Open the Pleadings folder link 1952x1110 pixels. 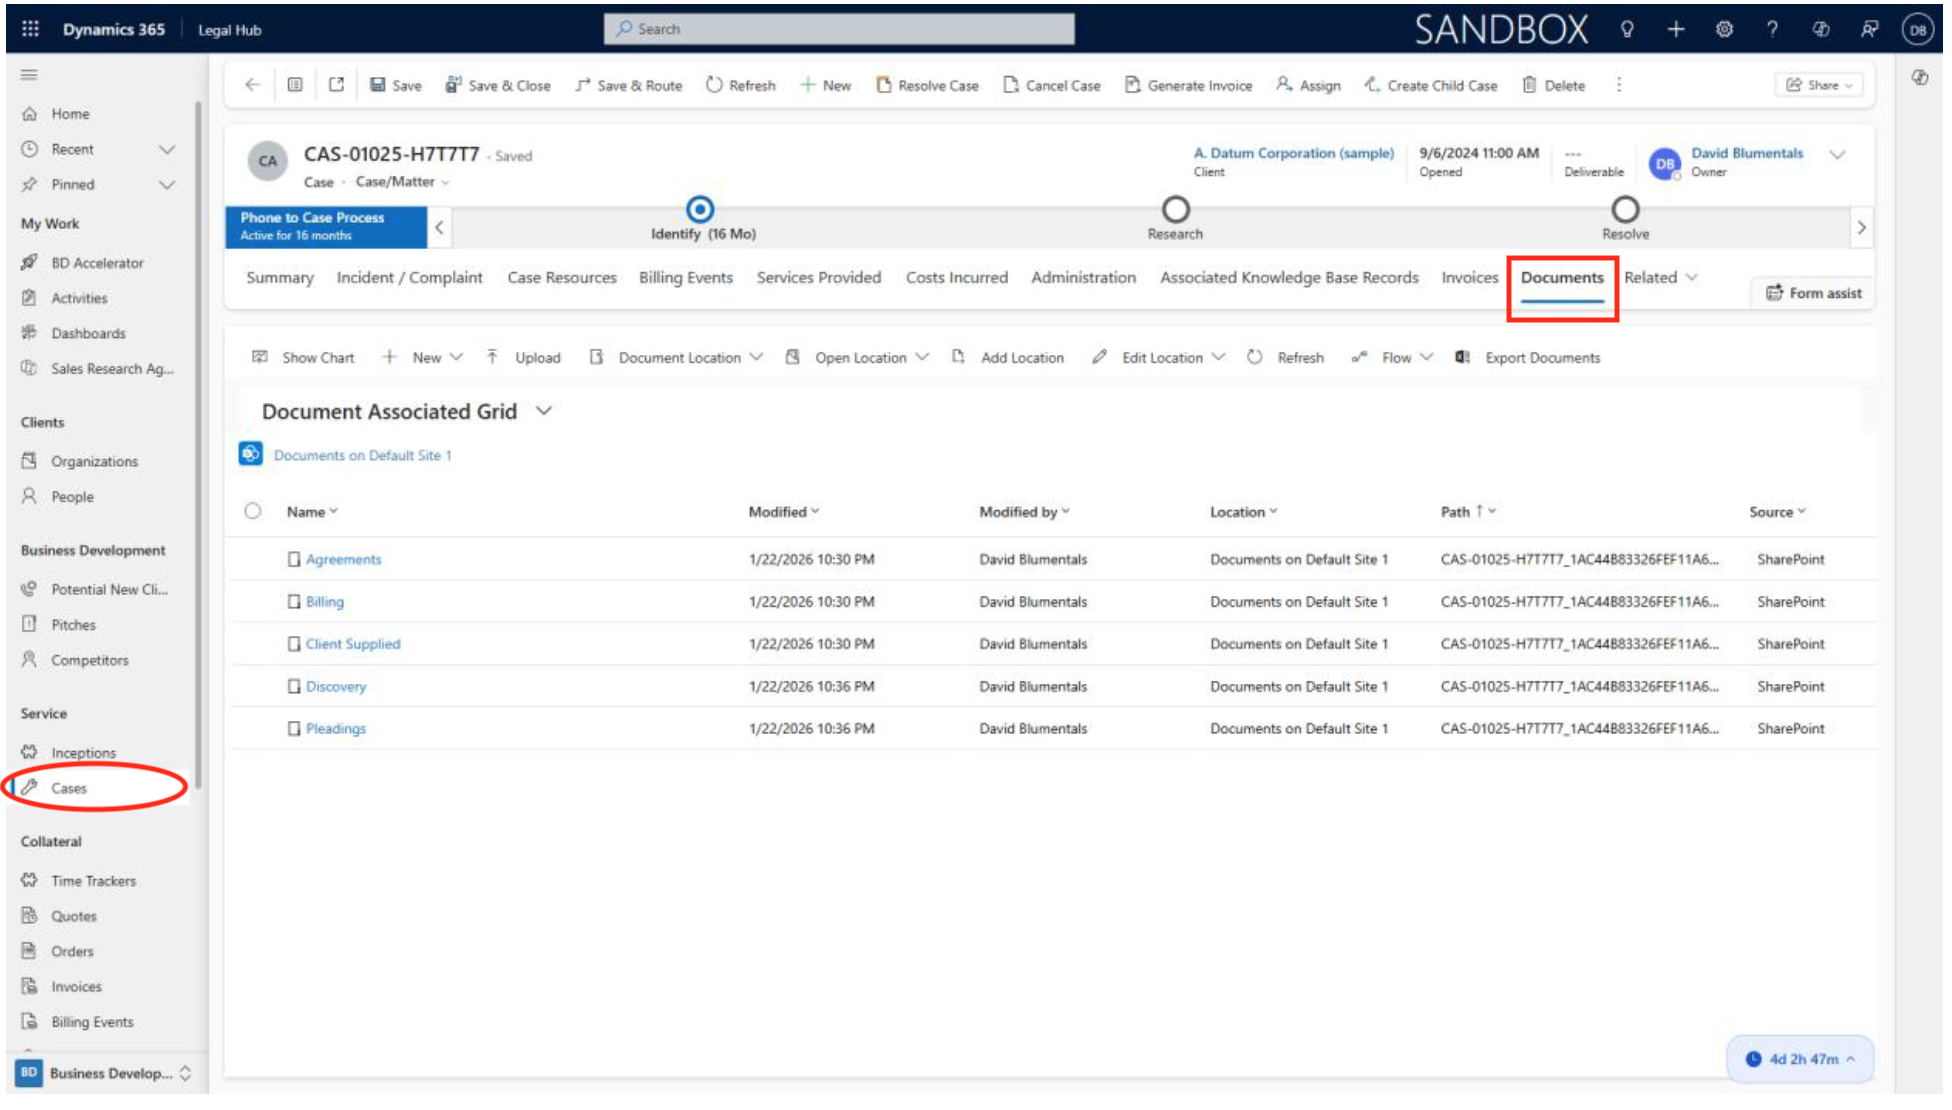336,729
